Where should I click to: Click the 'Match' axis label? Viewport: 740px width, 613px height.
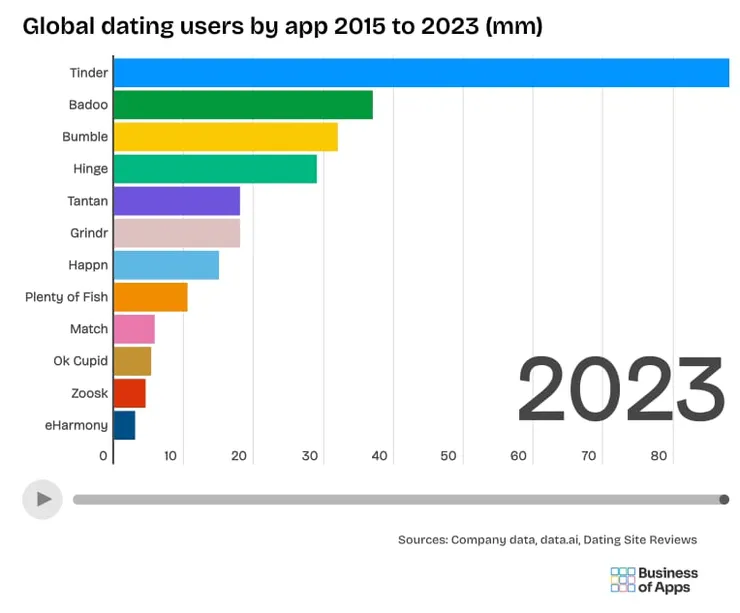click(89, 329)
